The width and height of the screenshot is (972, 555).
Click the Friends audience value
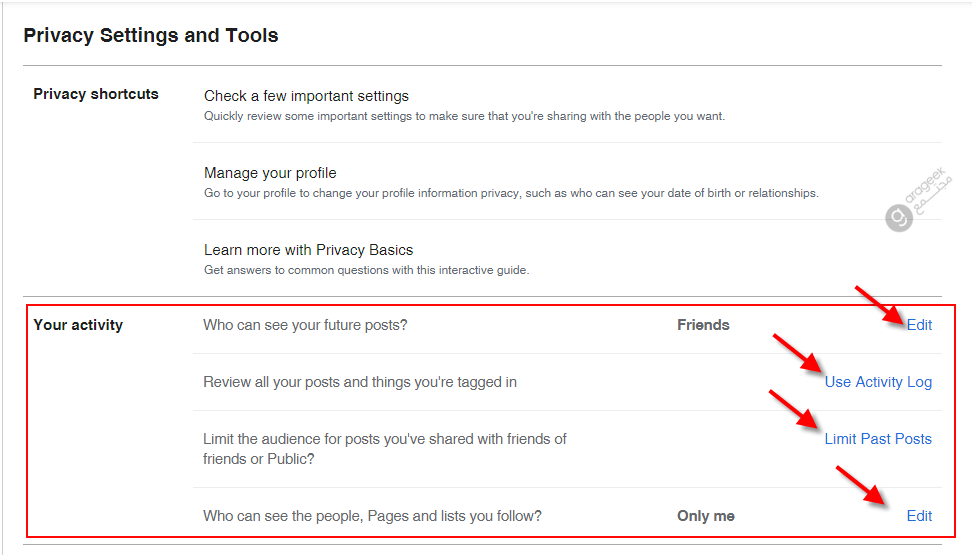click(703, 325)
